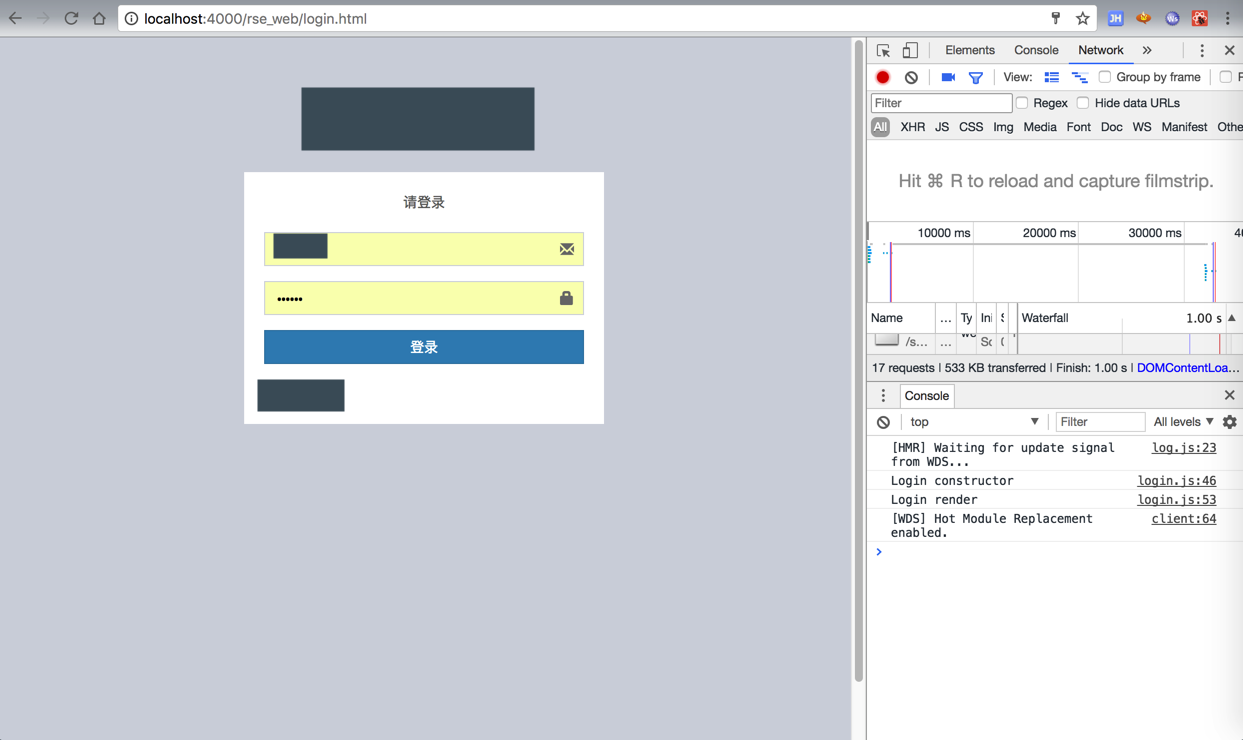Click the saved password key icon
The height and width of the screenshot is (740, 1243).
click(x=1055, y=18)
